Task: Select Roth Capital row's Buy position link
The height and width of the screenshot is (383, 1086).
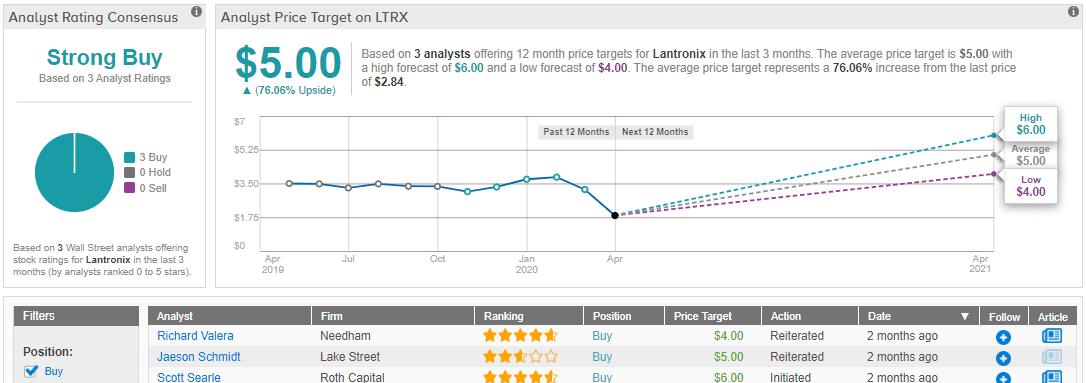Action: tap(602, 377)
